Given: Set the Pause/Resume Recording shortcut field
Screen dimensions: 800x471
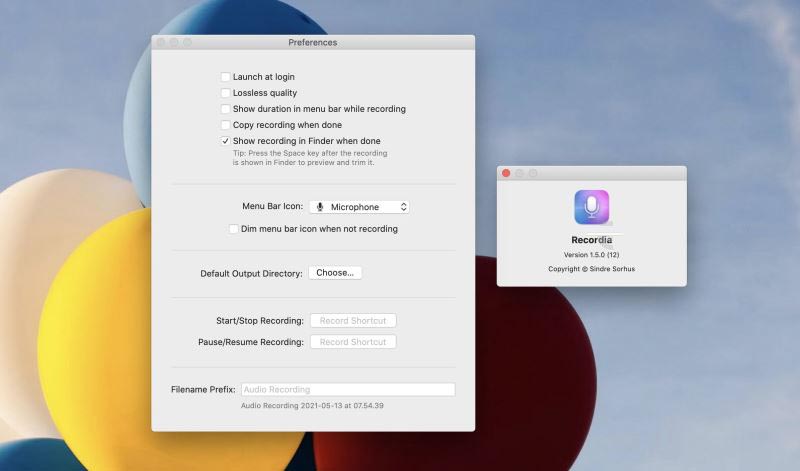Looking at the screenshot, I should coord(353,342).
